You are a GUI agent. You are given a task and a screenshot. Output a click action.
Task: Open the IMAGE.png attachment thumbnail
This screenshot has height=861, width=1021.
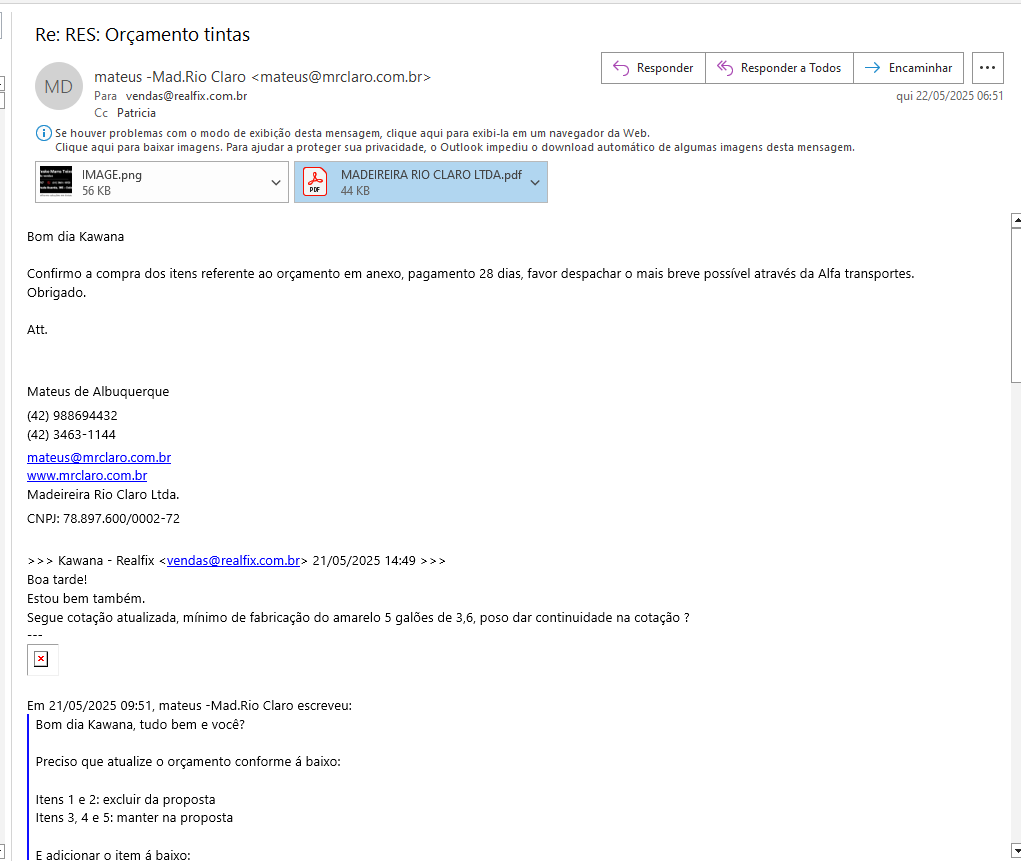(x=57, y=182)
